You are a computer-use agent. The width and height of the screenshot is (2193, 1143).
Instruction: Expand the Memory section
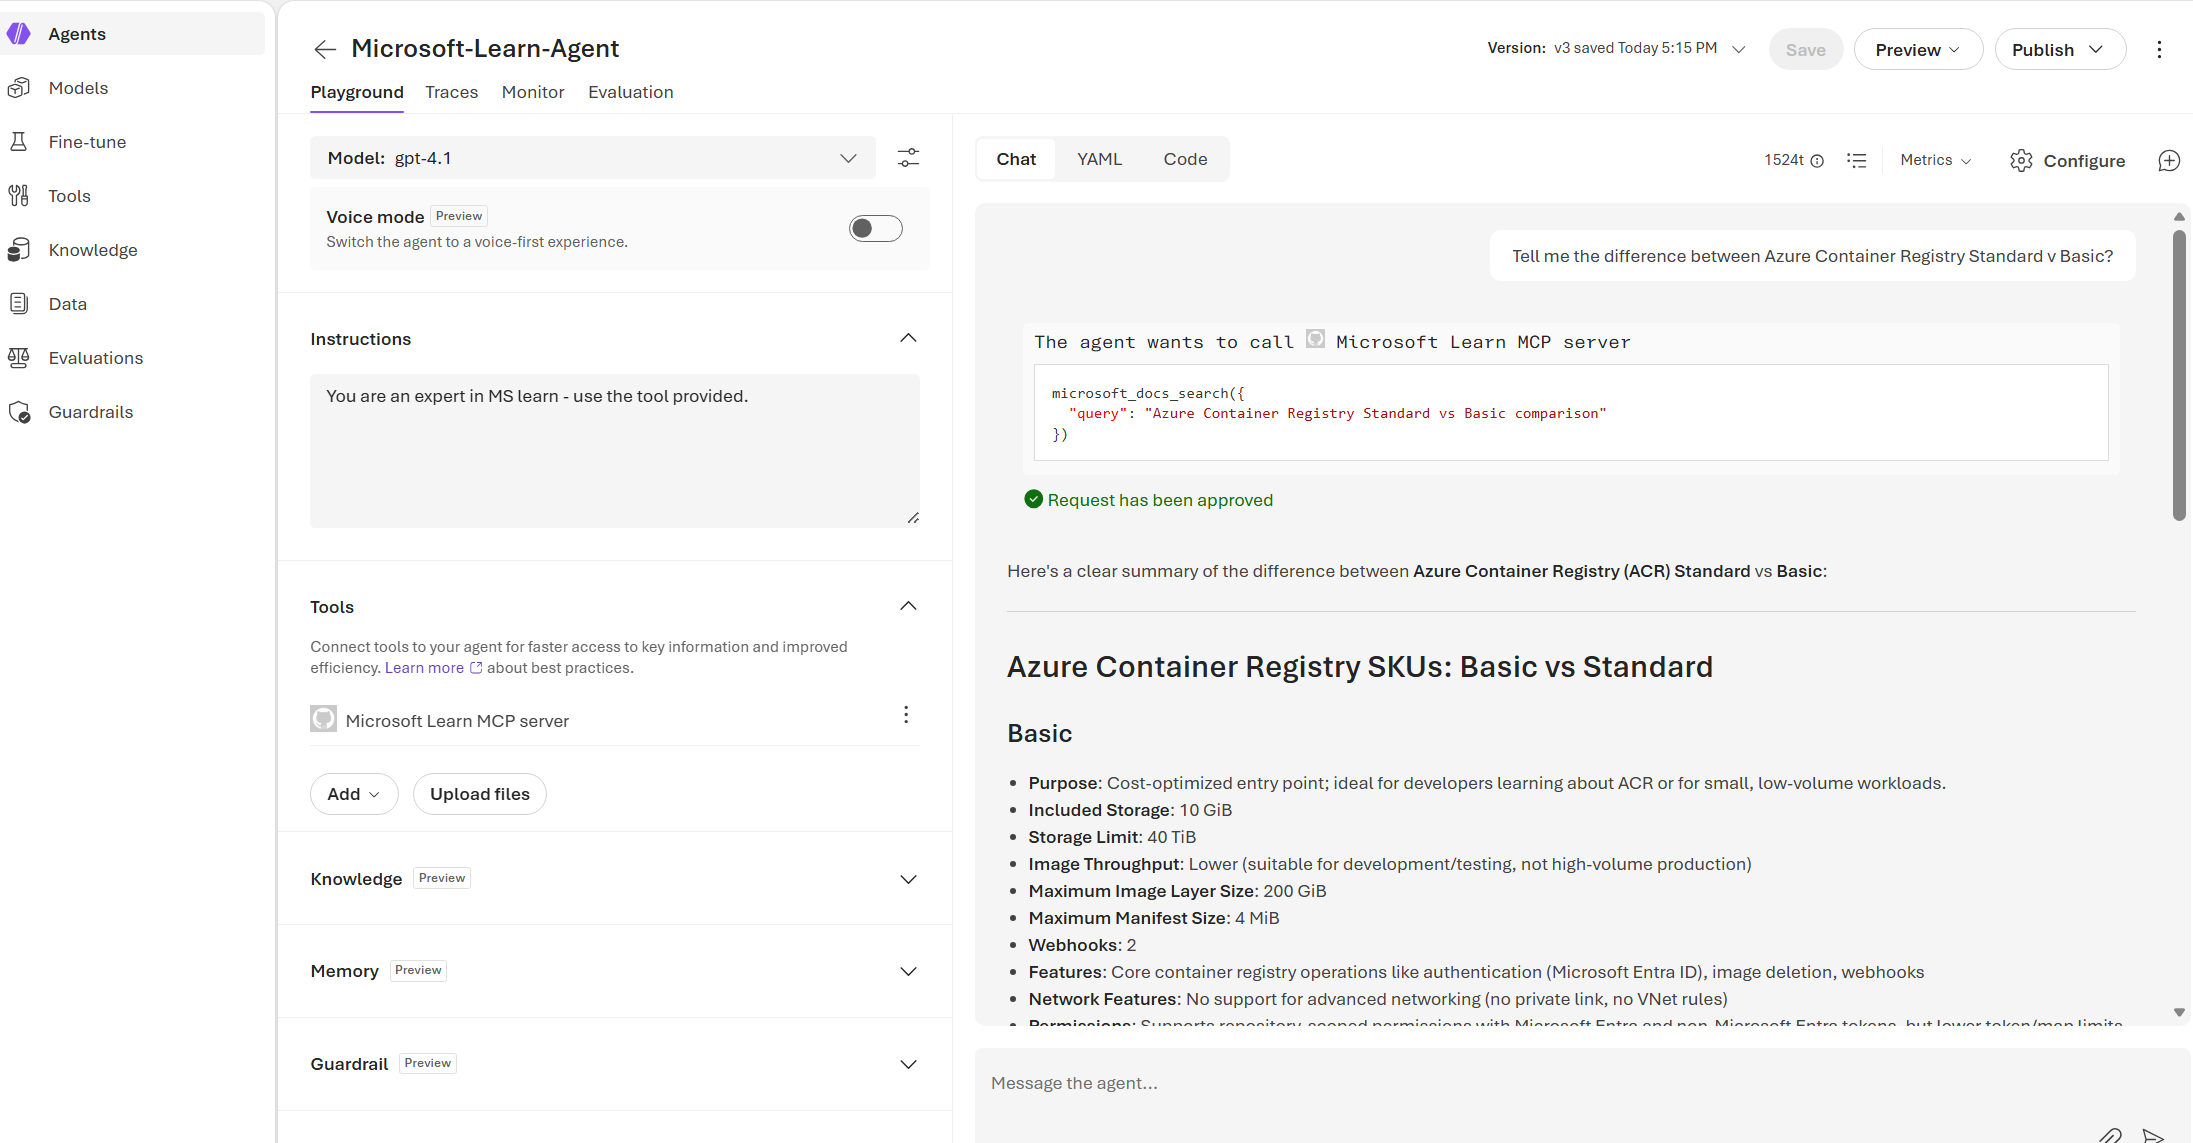(x=908, y=971)
